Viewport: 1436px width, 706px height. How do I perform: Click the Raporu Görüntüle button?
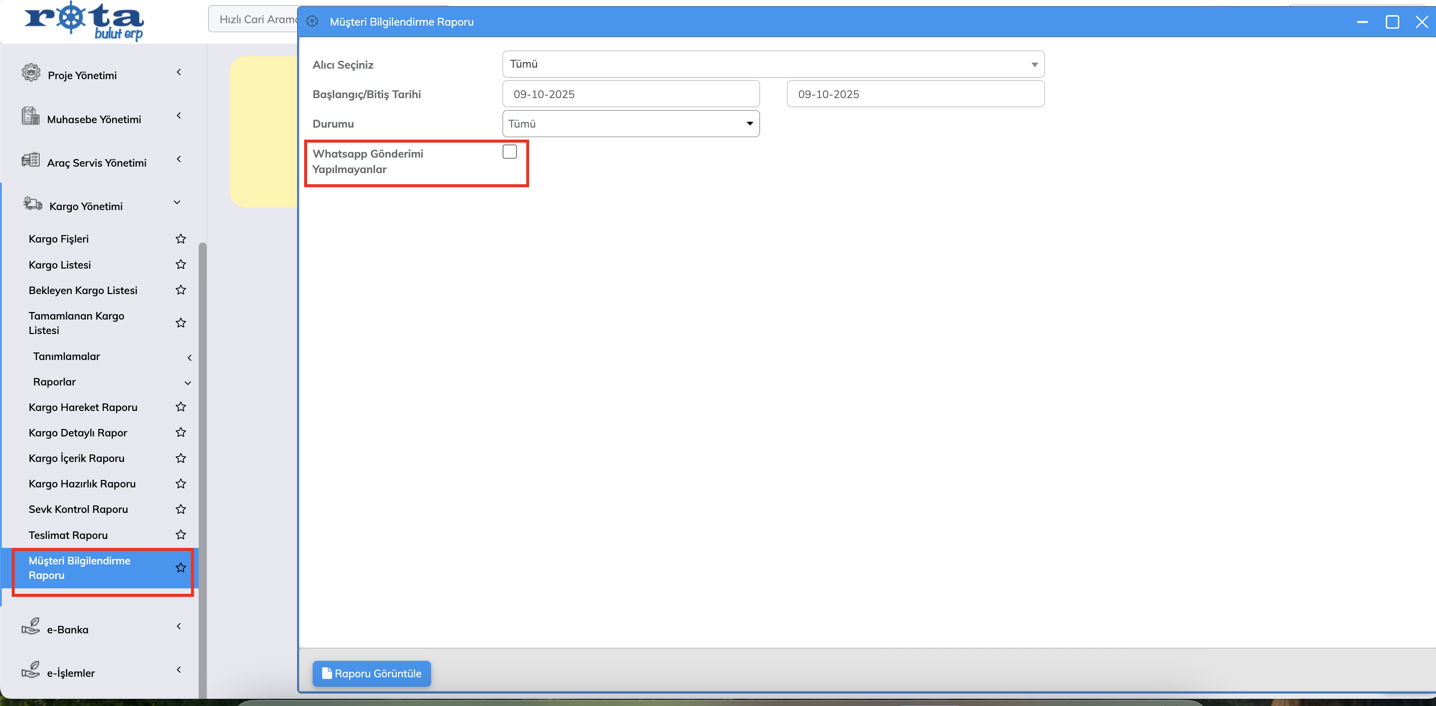tap(372, 674)
